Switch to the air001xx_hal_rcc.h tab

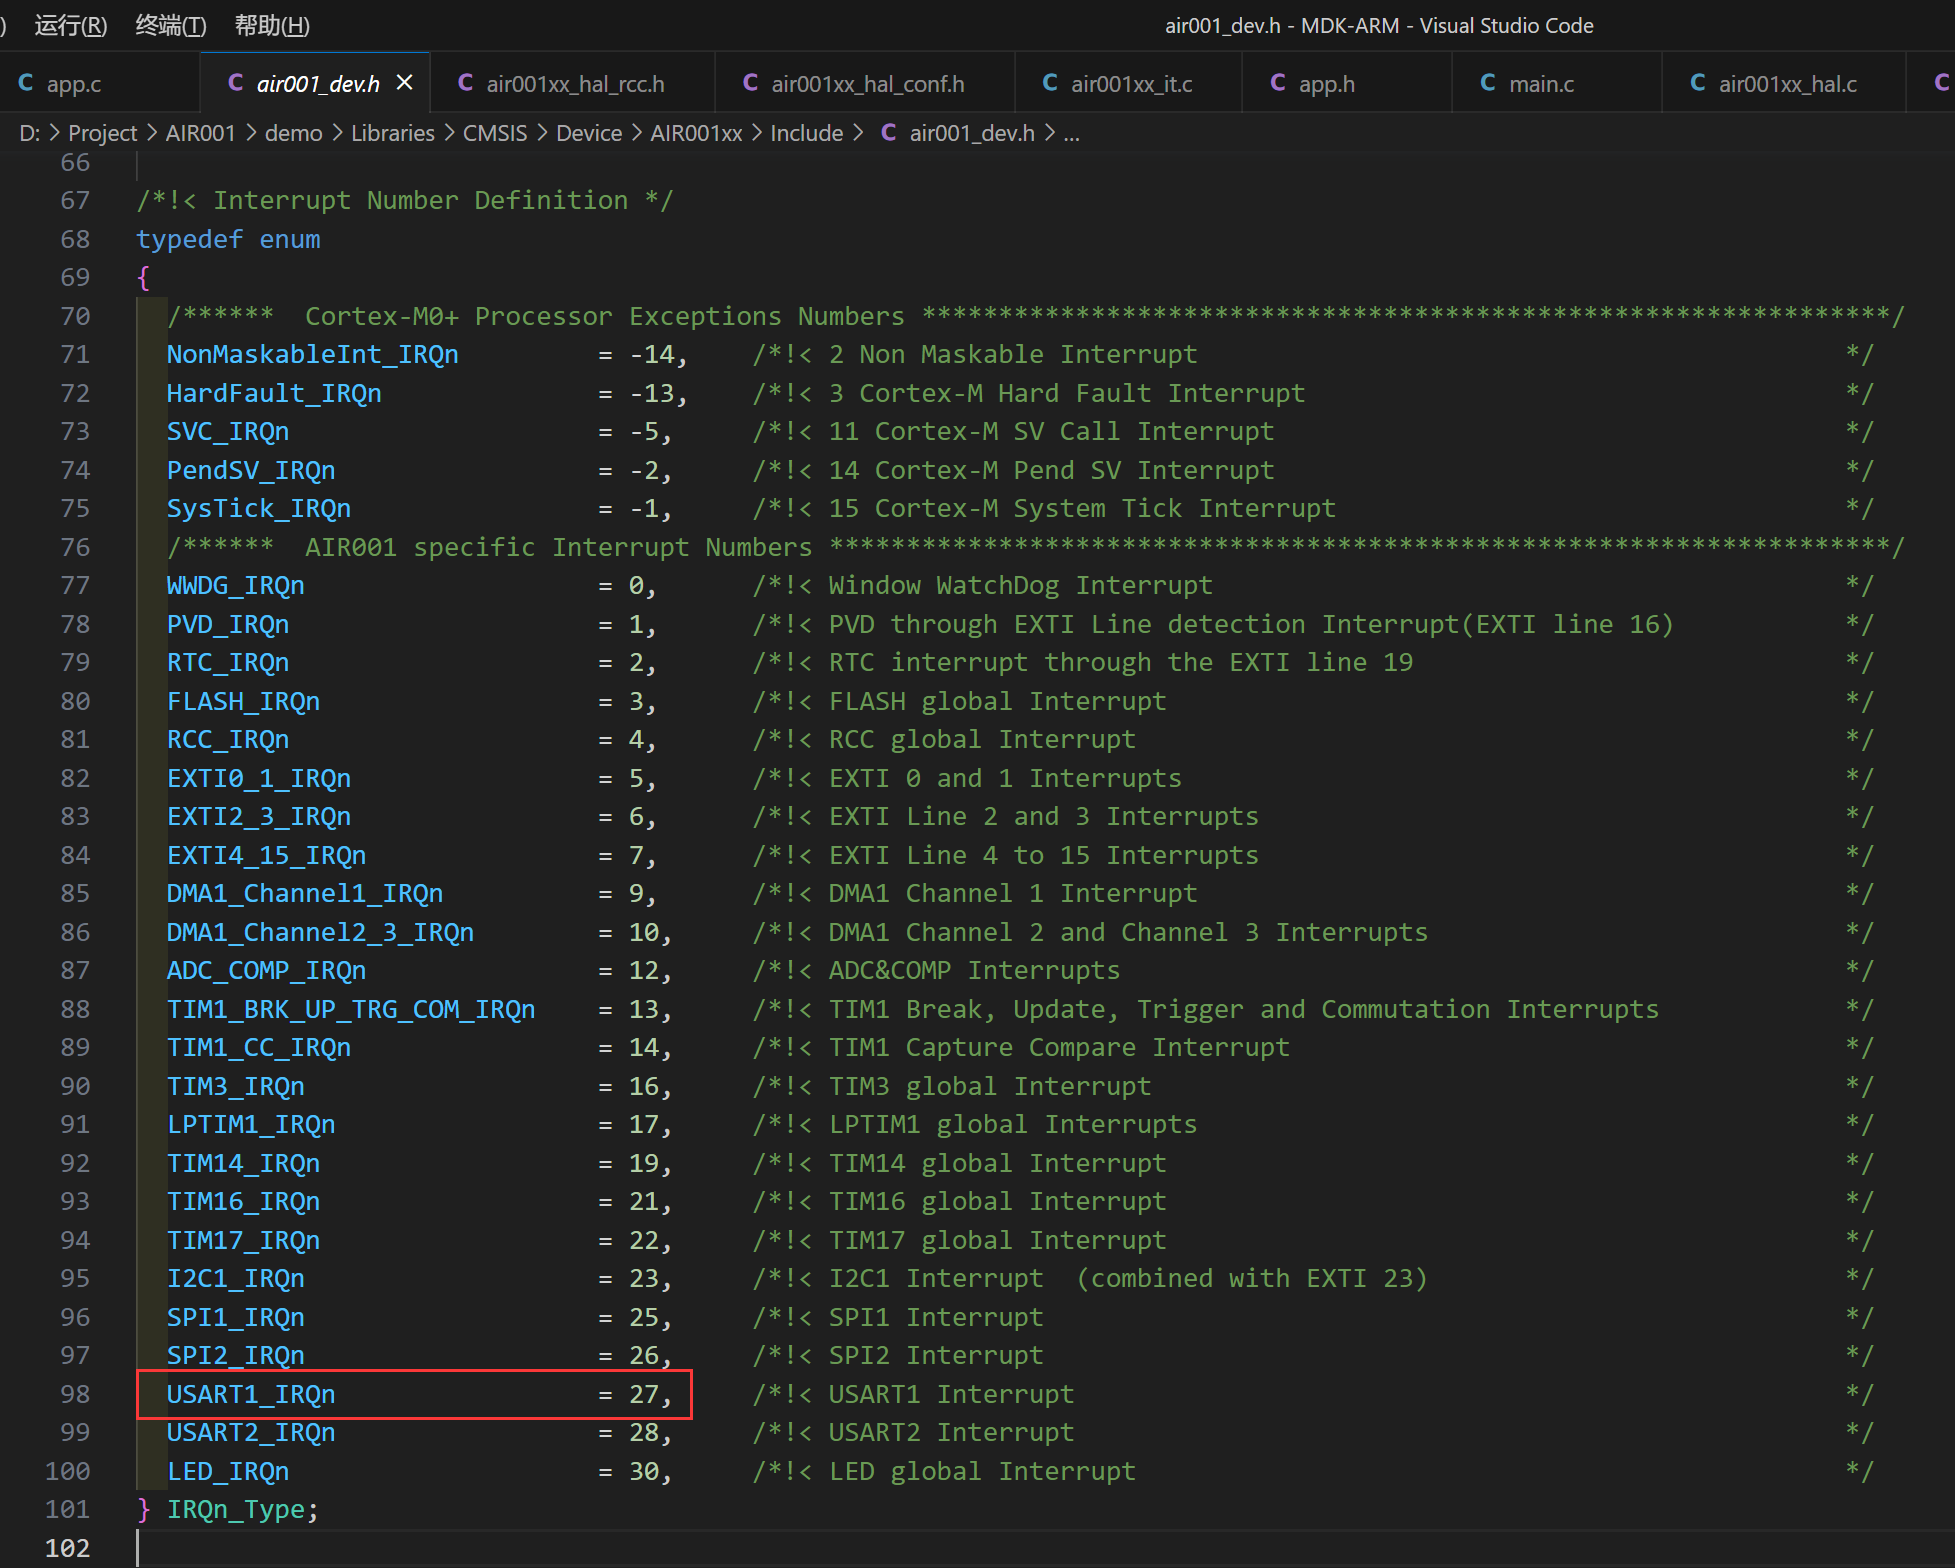point(574,84)
